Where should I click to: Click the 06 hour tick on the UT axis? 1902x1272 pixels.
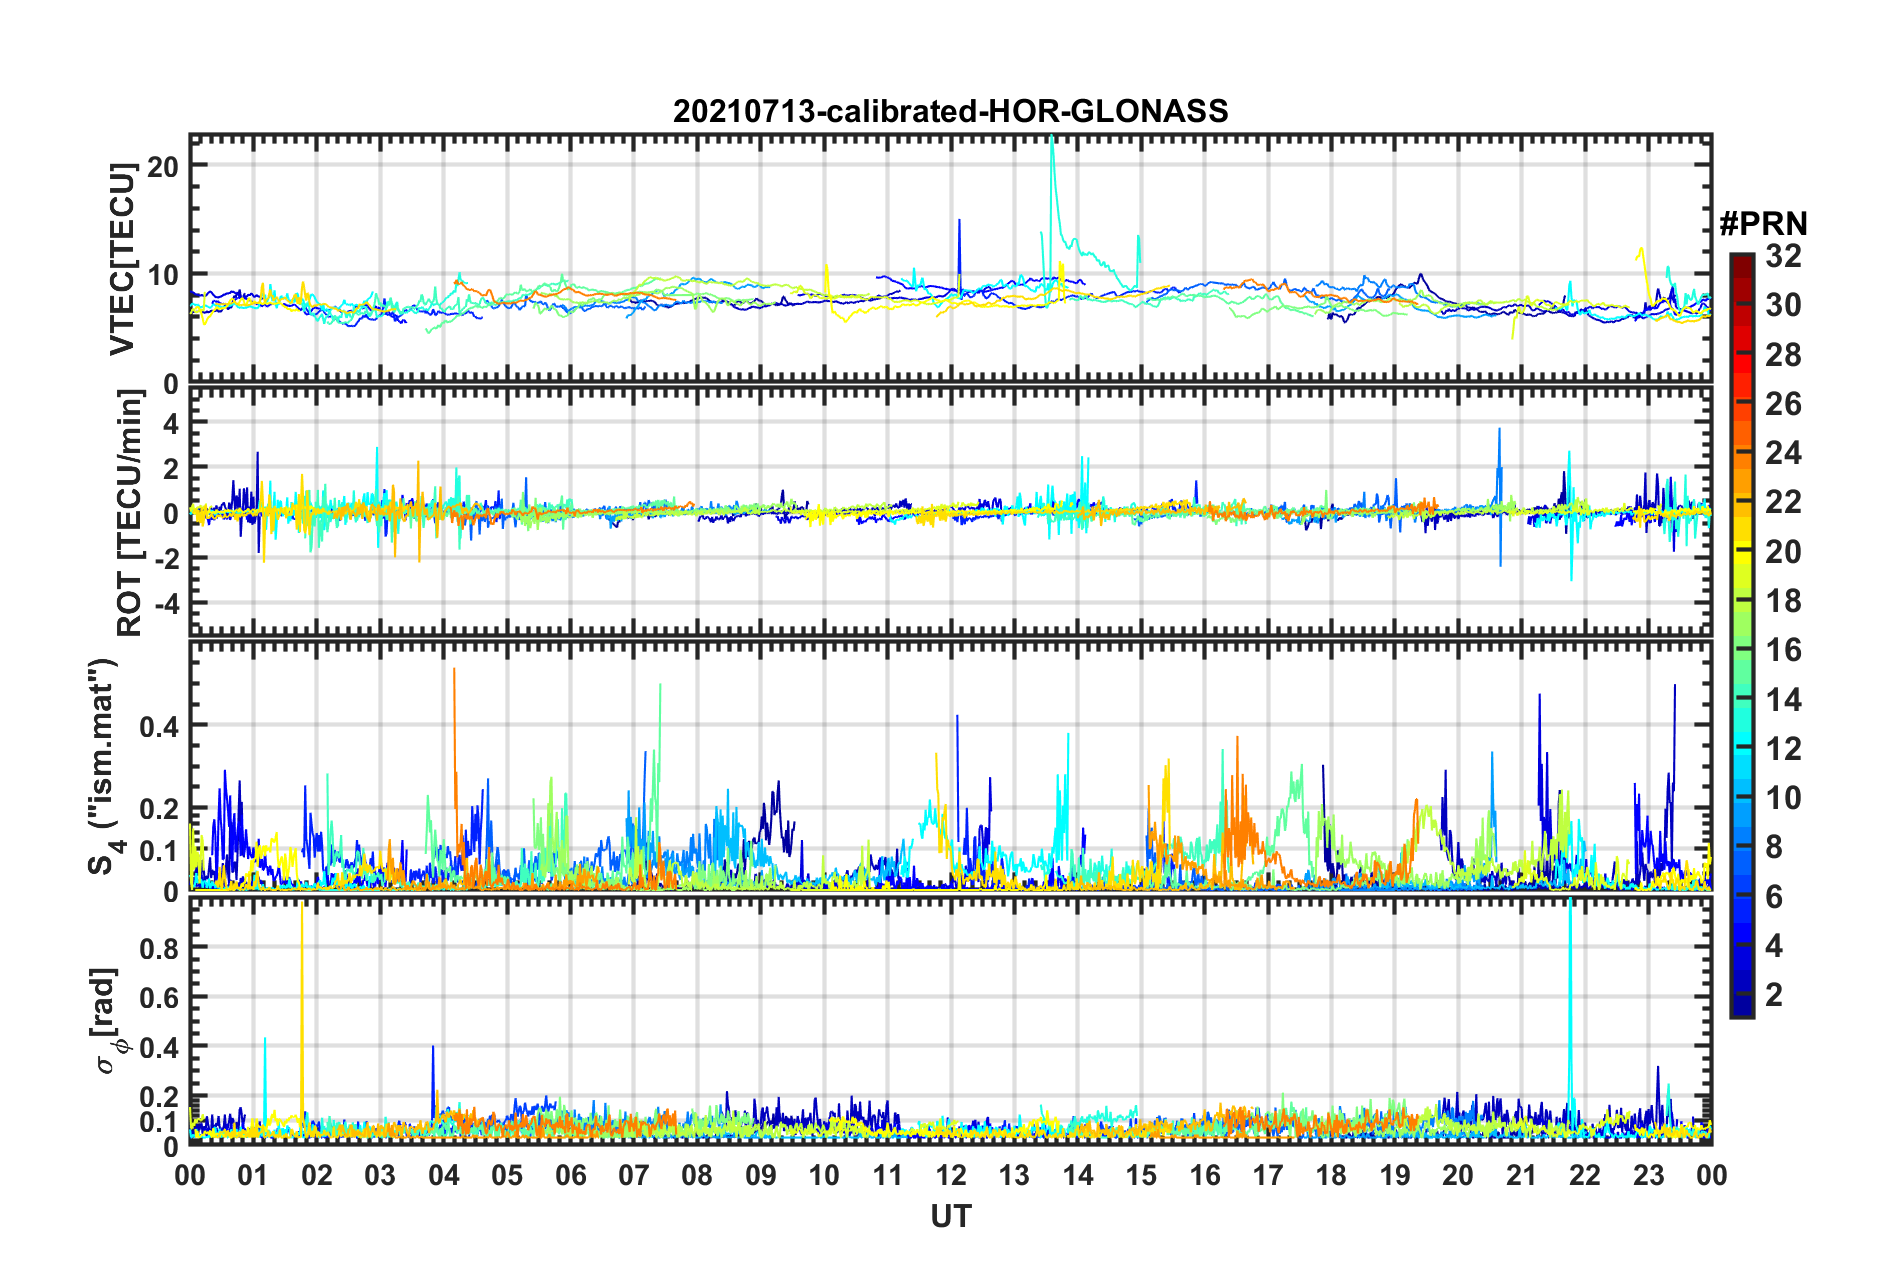(x=570, y=1175)
